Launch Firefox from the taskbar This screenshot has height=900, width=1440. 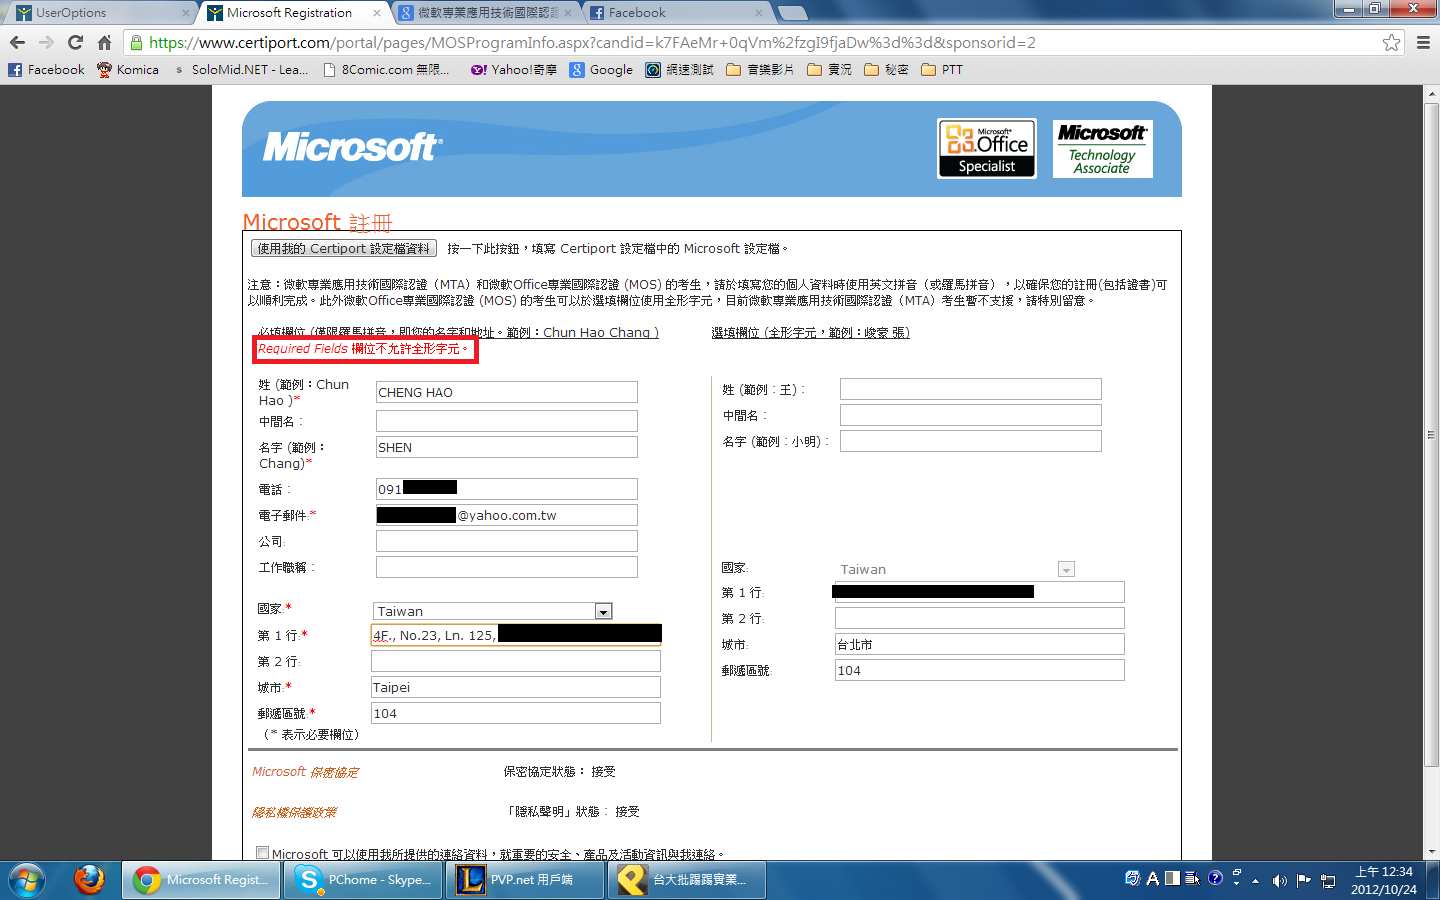89,880
